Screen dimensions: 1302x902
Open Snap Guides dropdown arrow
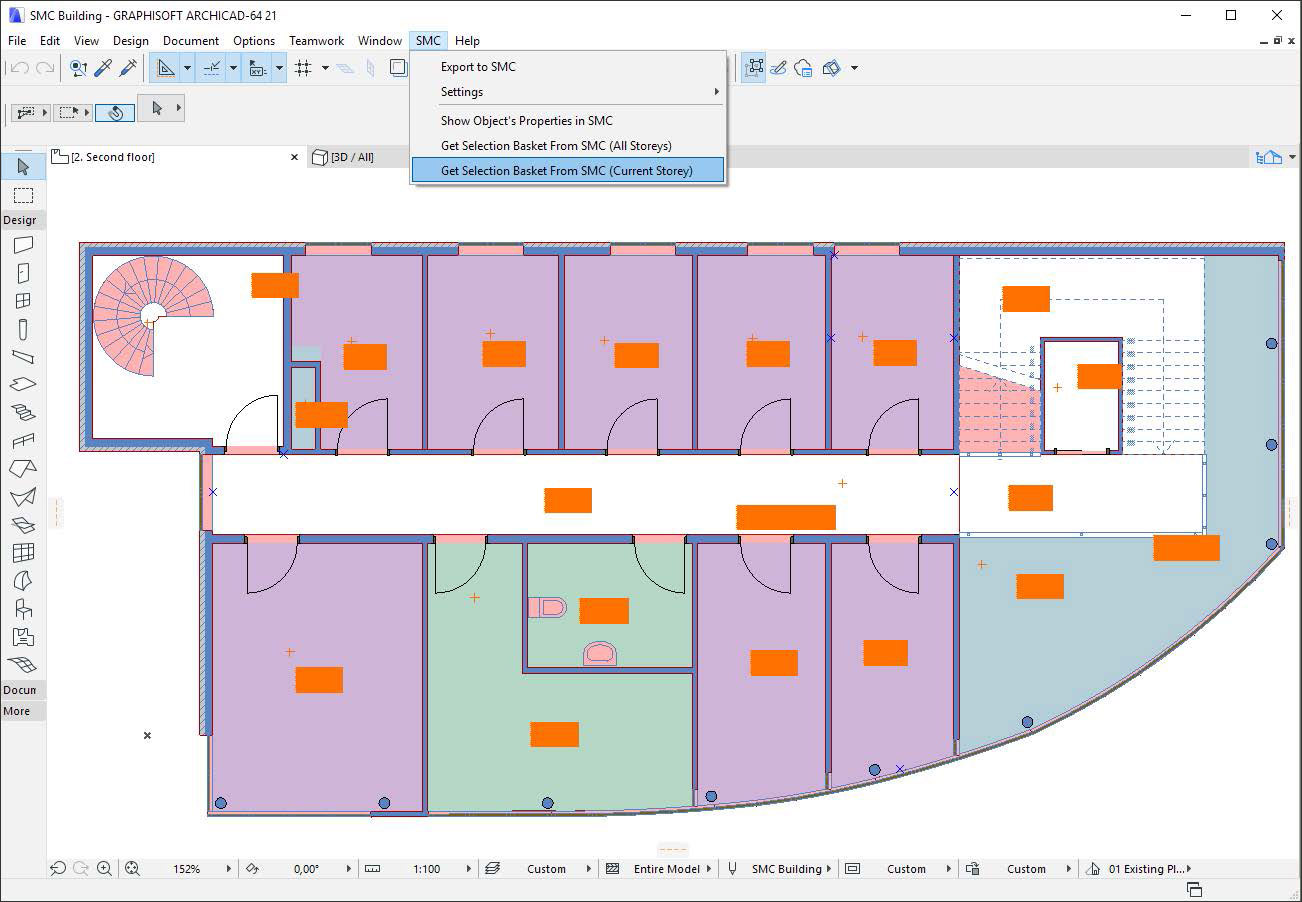tap(233, 68)
